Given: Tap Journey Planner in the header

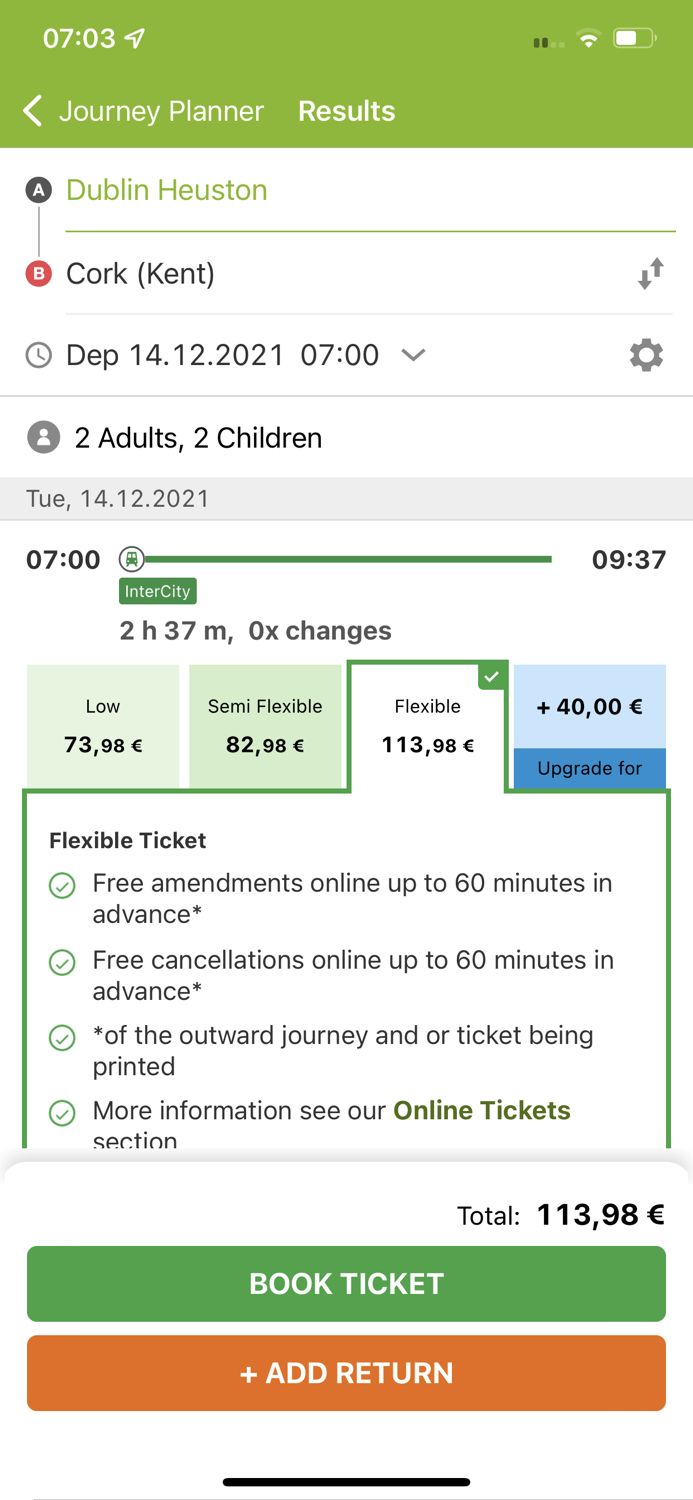Looking at the screenshot, I should (x=161, y=111).
